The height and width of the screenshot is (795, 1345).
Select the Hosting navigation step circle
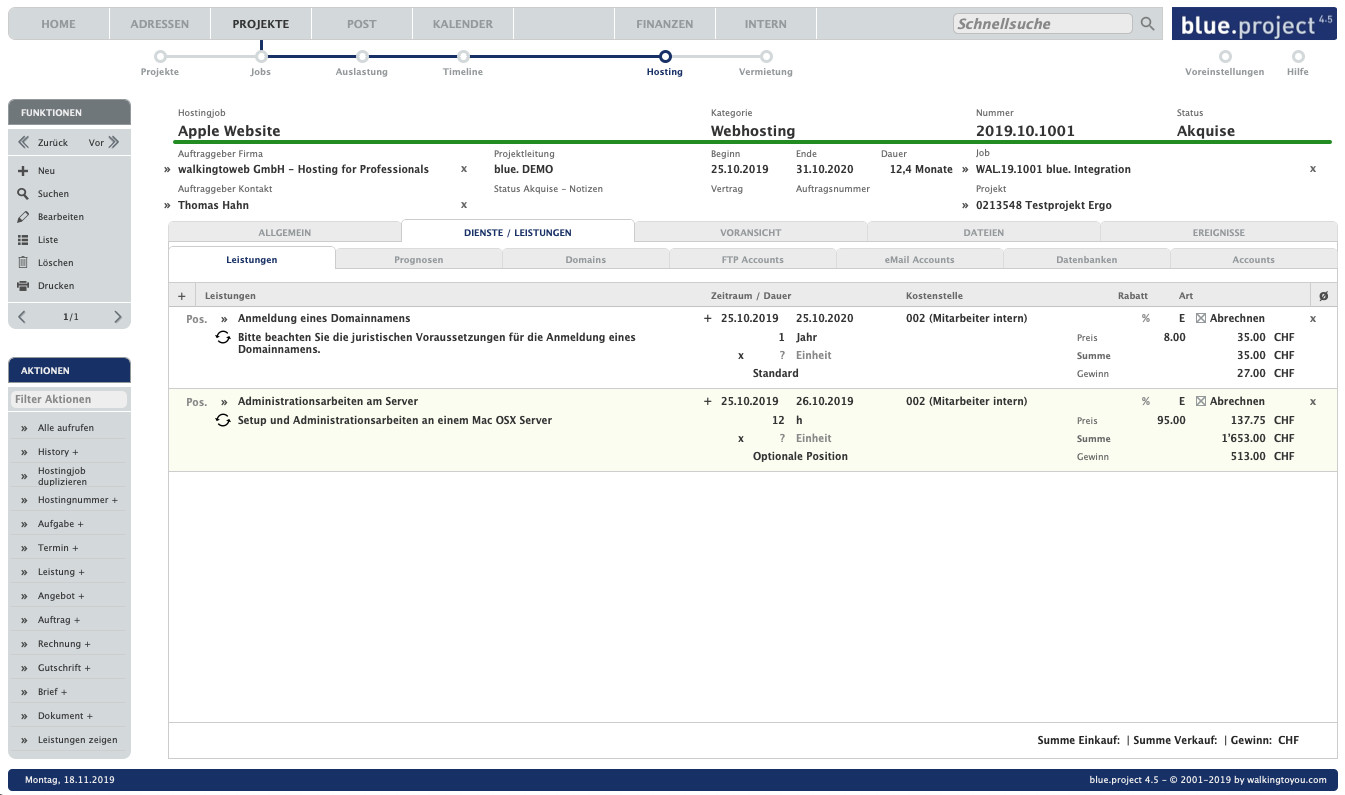coord(665,57)
